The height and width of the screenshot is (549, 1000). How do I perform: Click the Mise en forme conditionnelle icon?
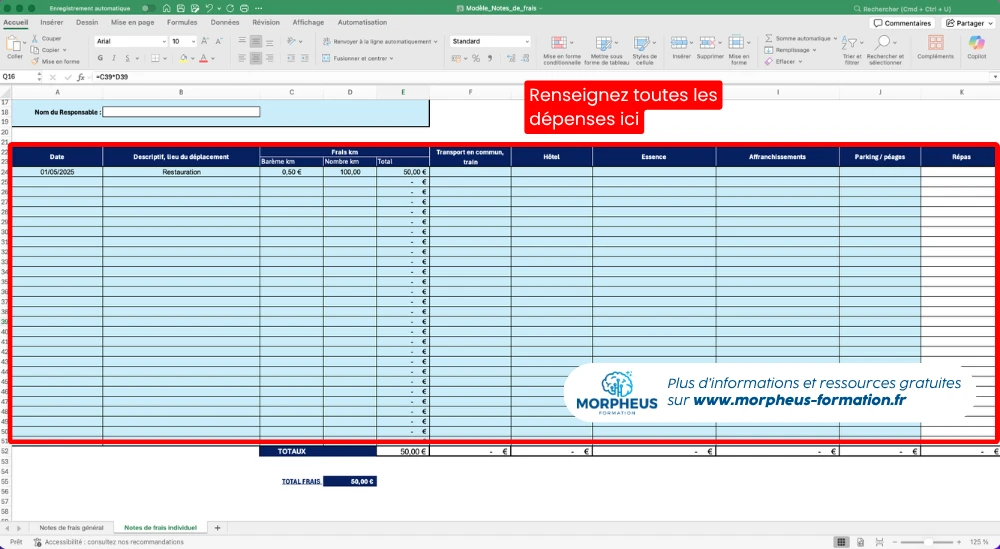pos(559,43)
